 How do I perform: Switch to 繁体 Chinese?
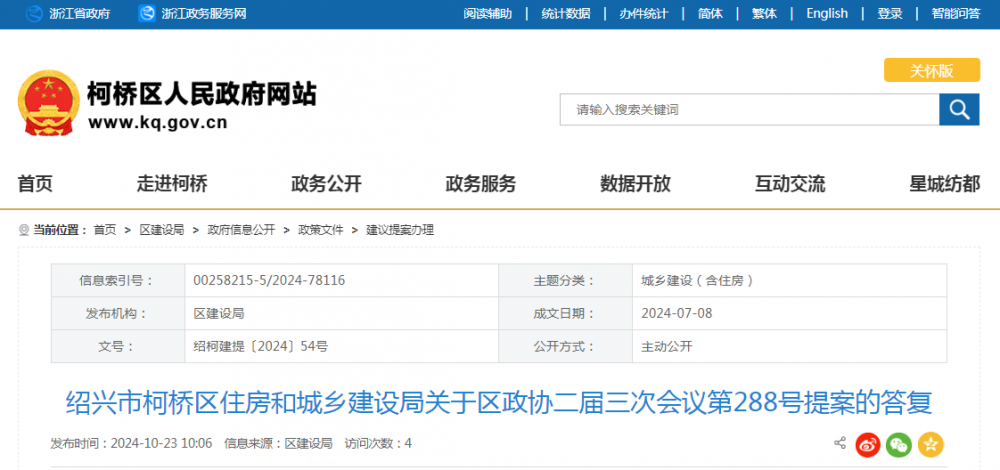coord(764,13)
